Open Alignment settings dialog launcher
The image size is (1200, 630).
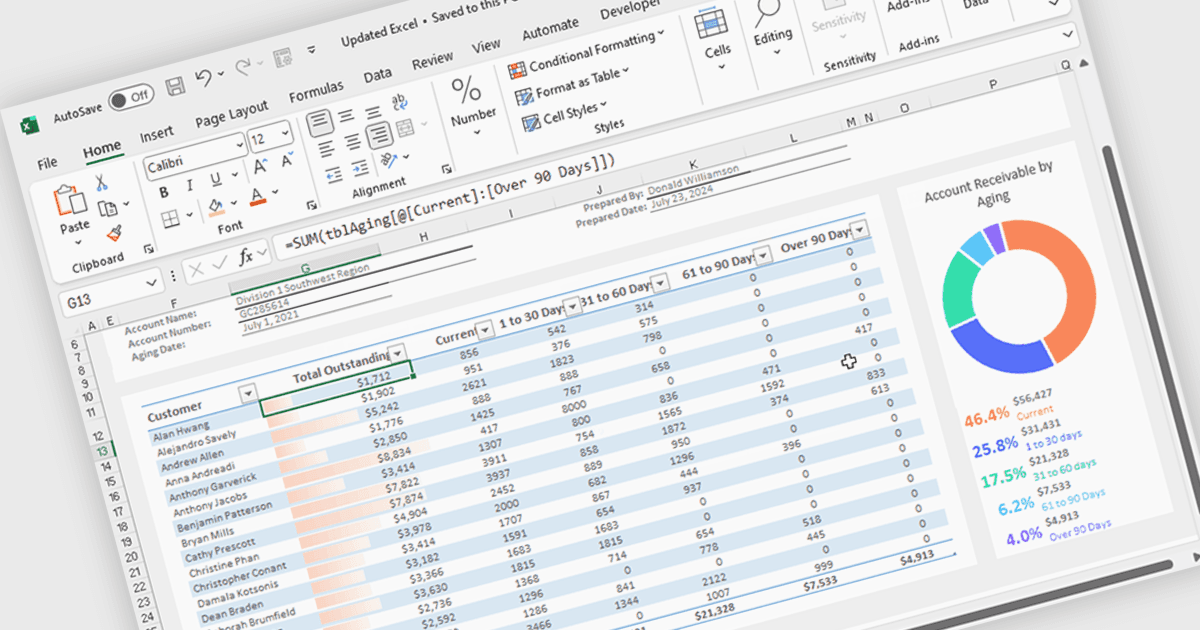[x=446, y=169]
